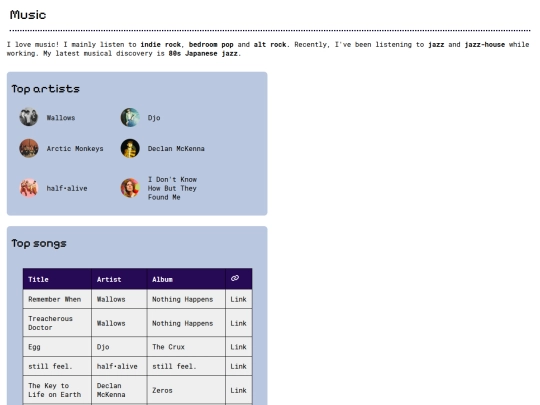The height and width of the screenshot is (405, 540).
Task: Select the I Don't Know How But They Found Me name
Action: point(172,188)
